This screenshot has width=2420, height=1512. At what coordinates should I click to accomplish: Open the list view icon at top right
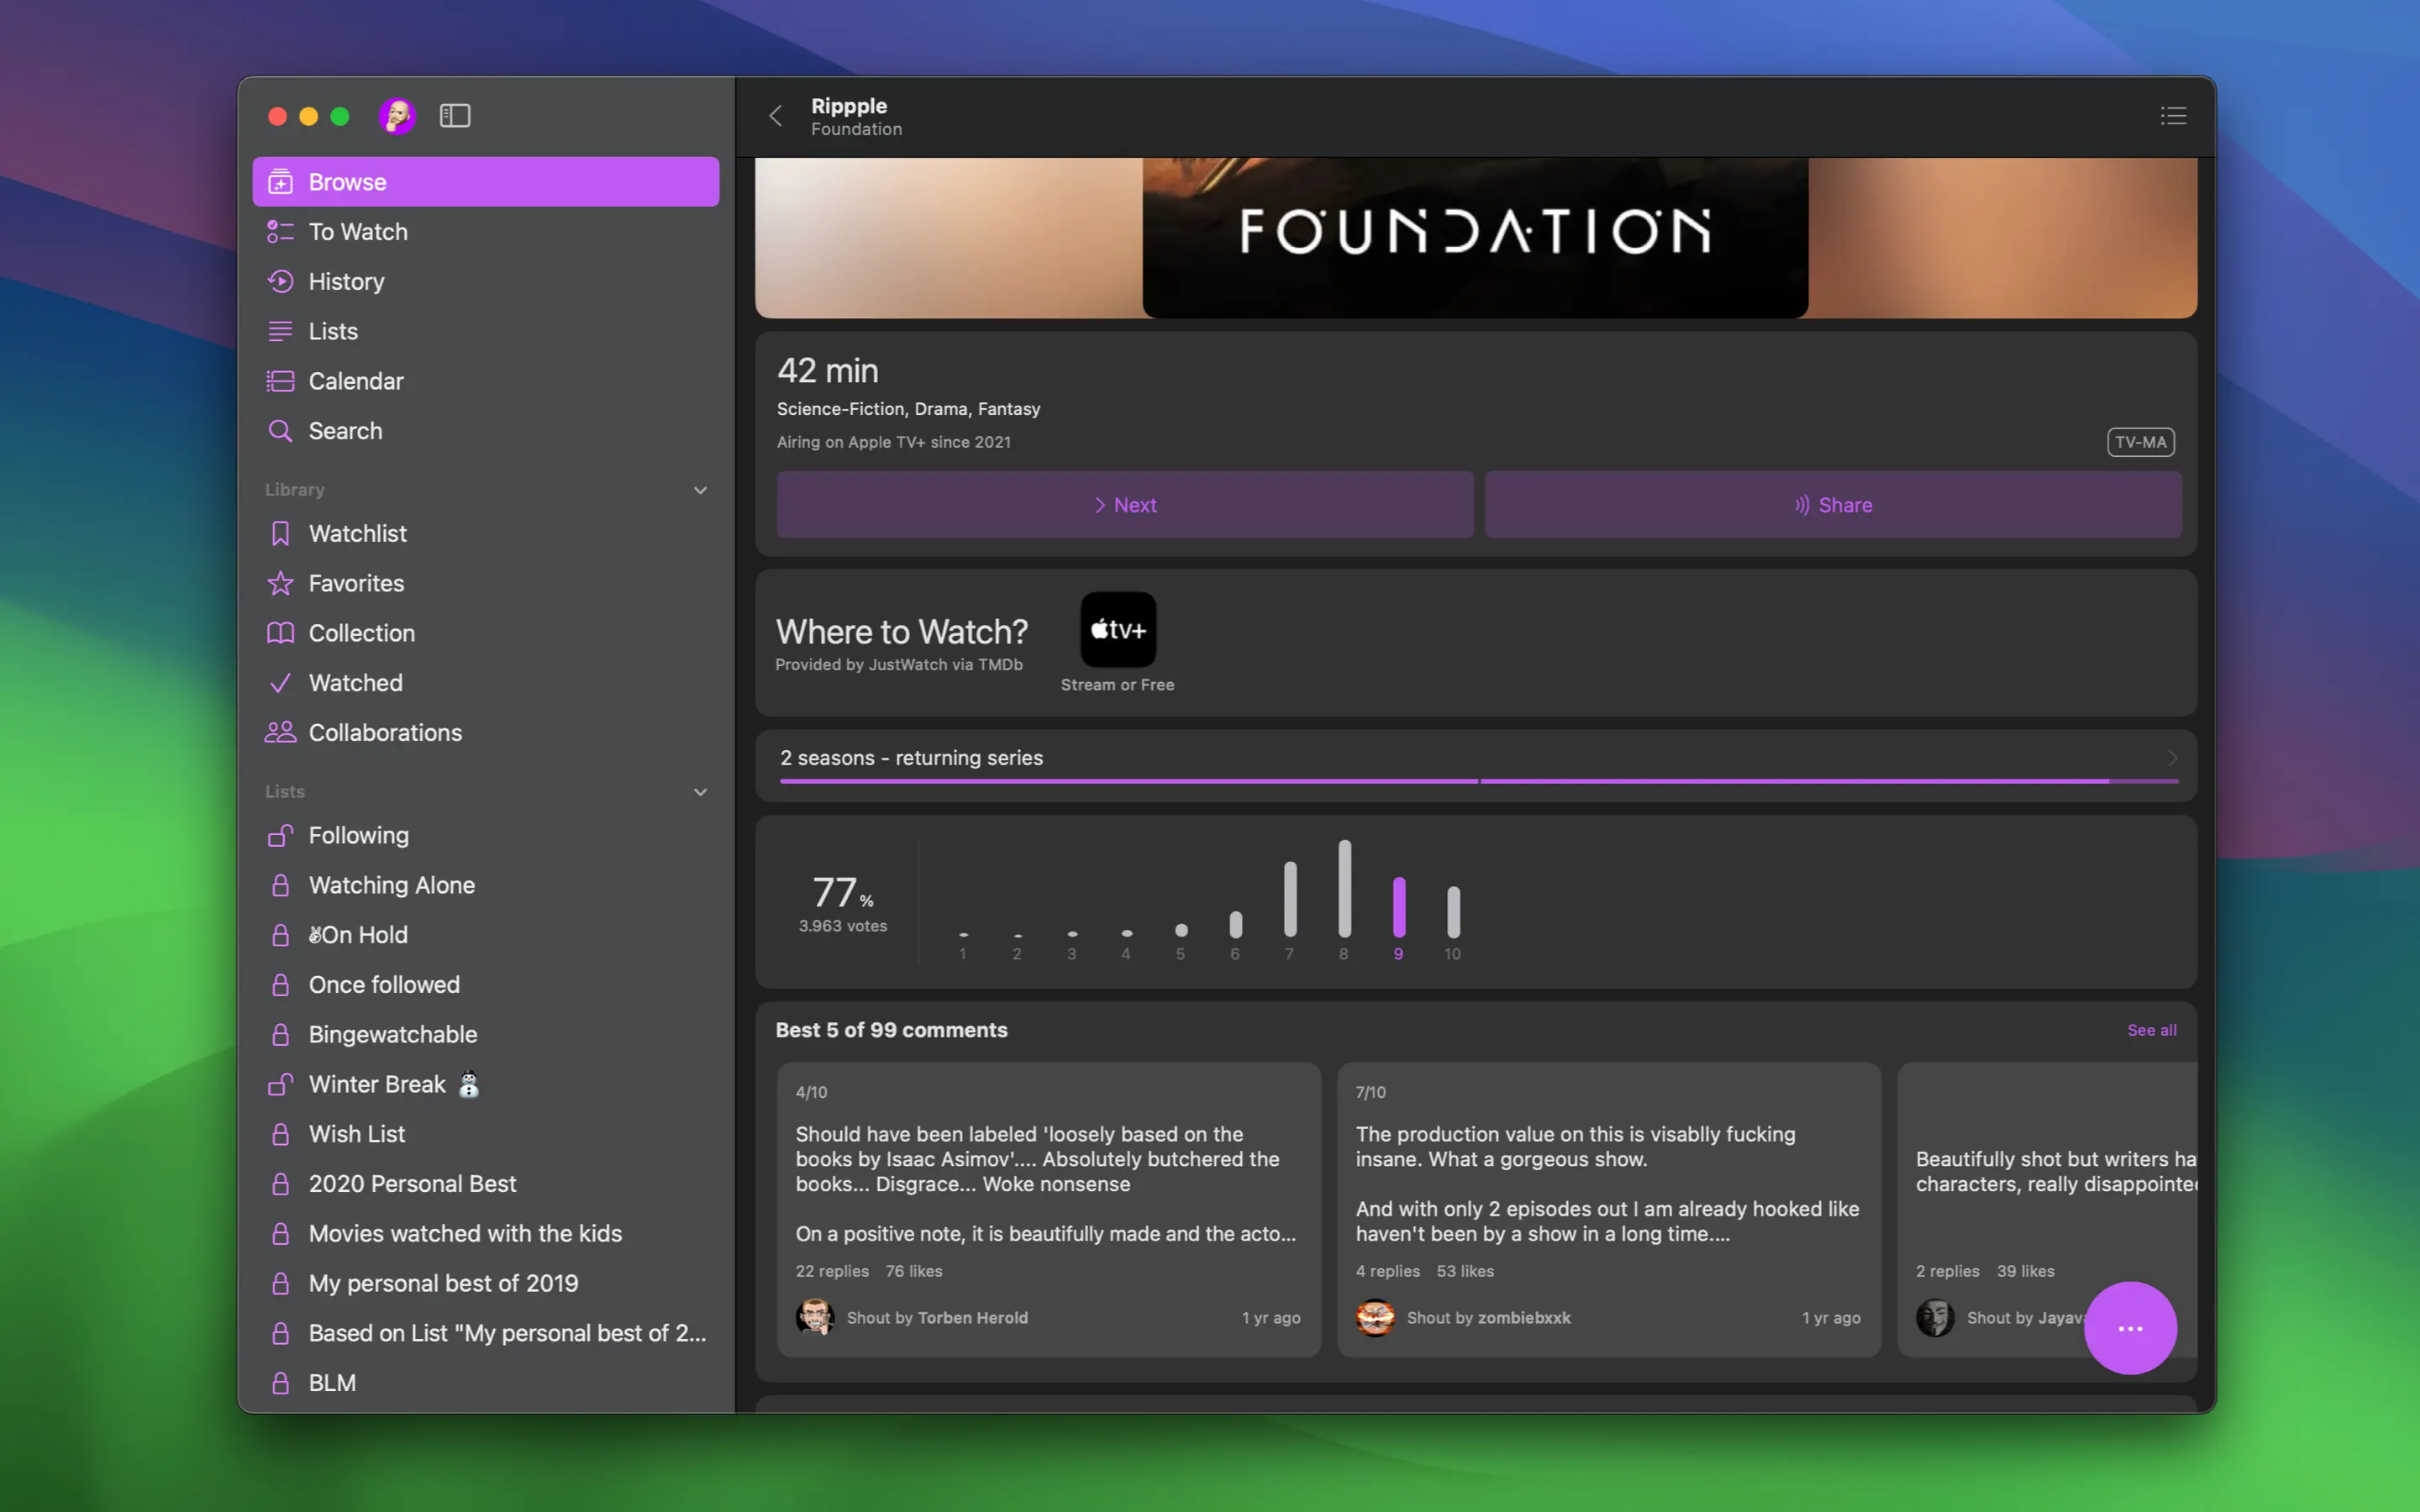pos(2172,116)
